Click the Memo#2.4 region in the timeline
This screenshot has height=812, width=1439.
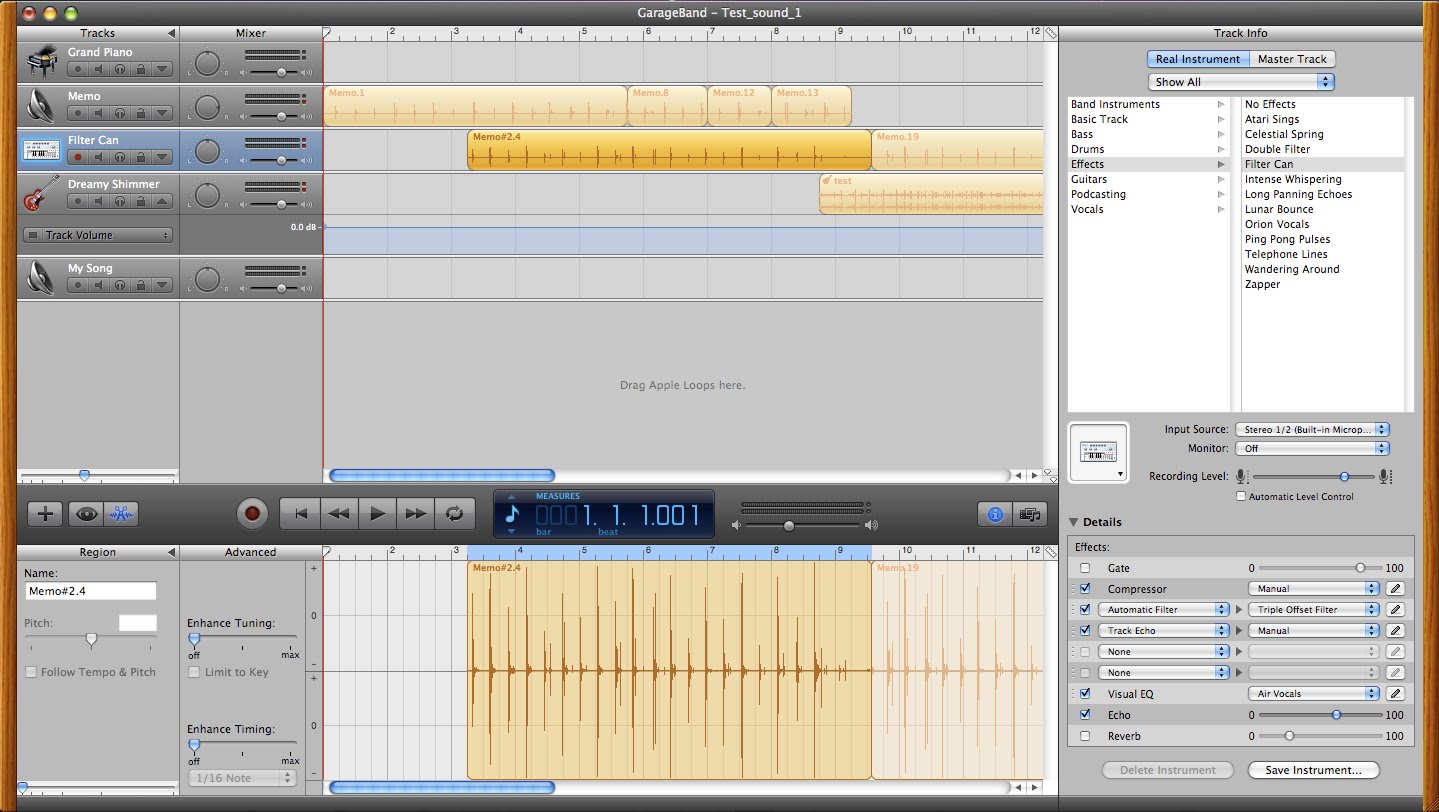pos(669,150)
